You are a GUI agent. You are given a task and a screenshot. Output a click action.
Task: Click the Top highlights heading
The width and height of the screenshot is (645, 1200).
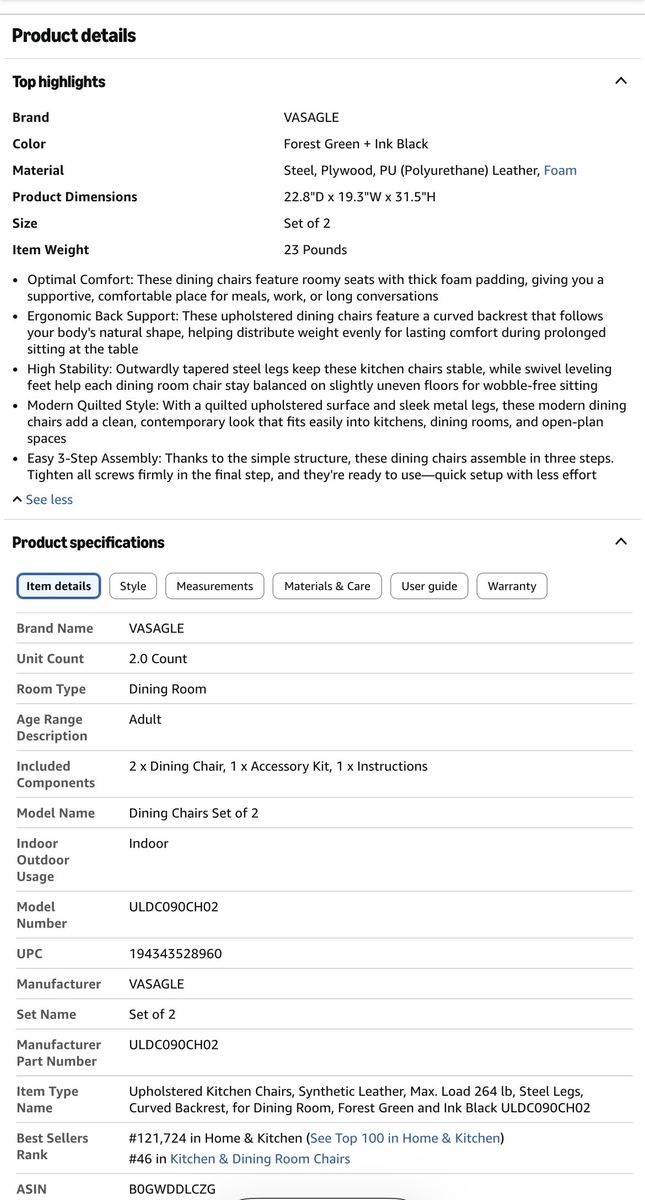click(x=59, y=82)
